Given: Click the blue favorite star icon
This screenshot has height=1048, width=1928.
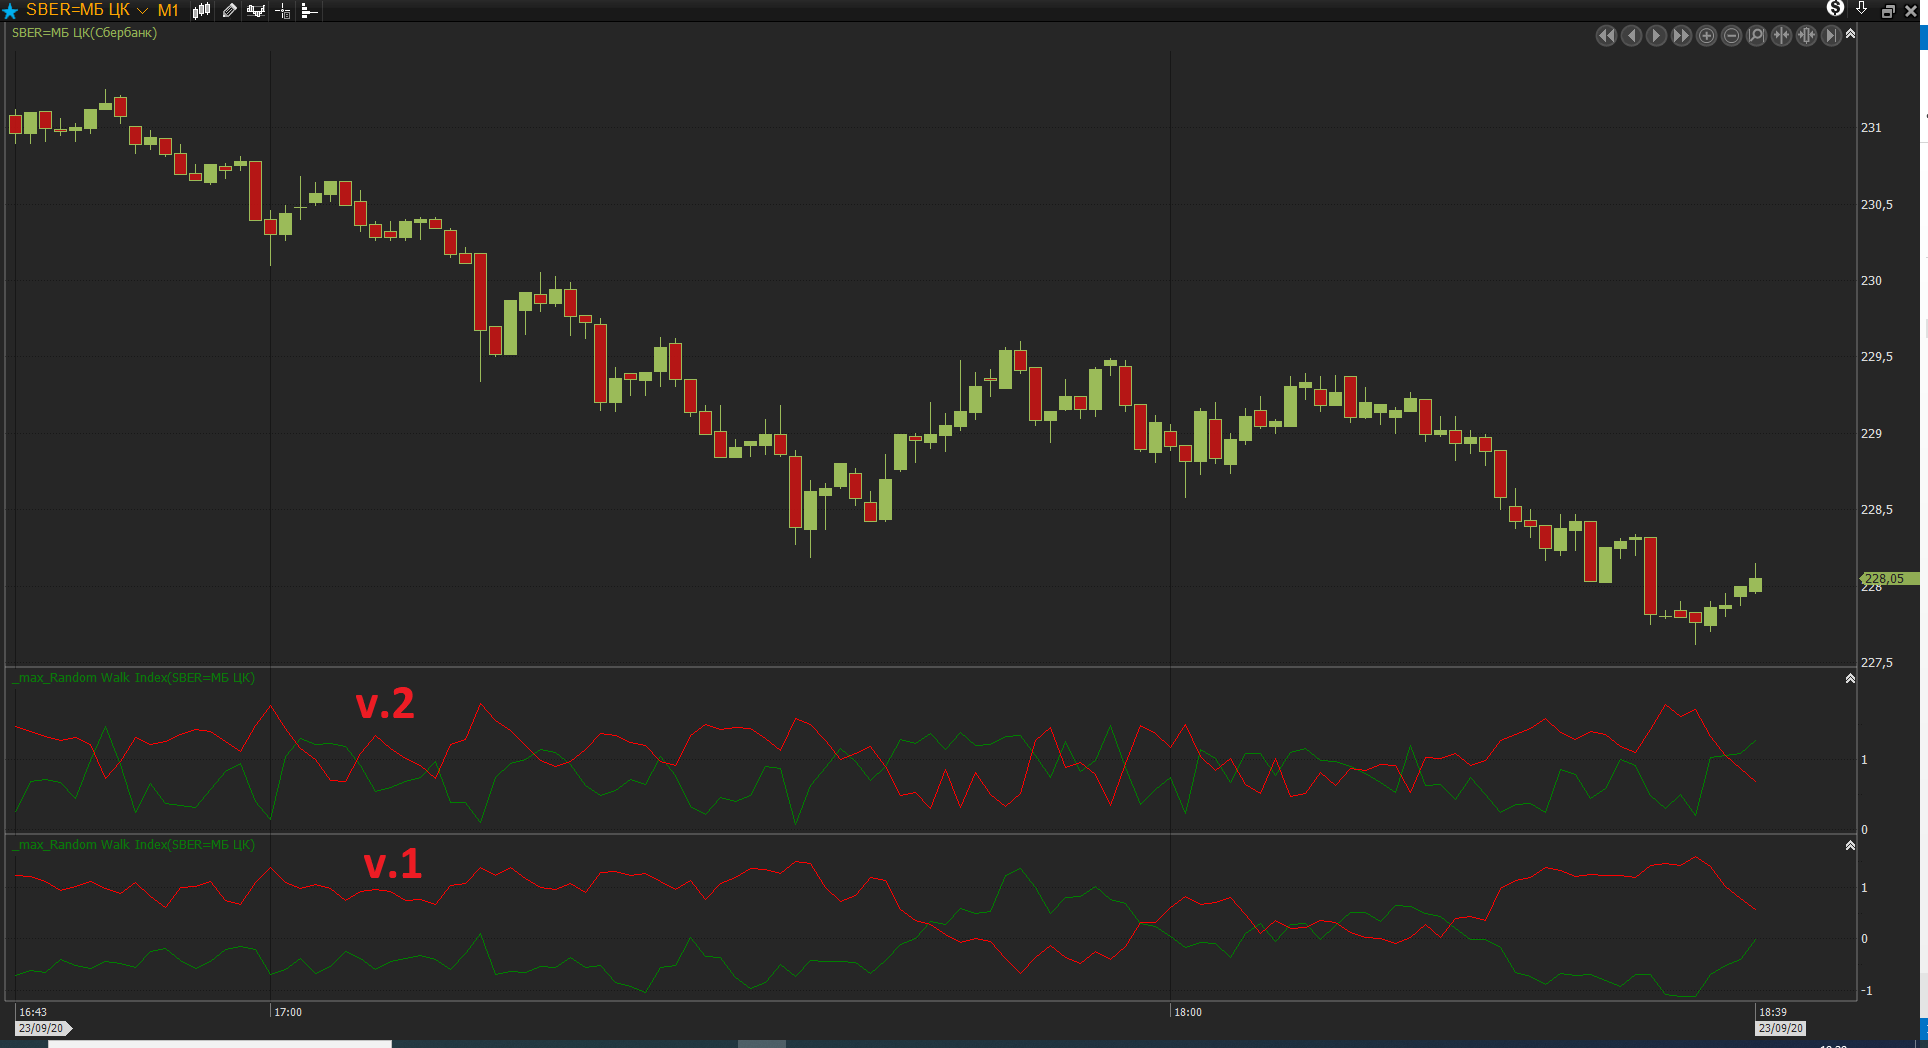Looking at the screenshot, I should point(11,11).
